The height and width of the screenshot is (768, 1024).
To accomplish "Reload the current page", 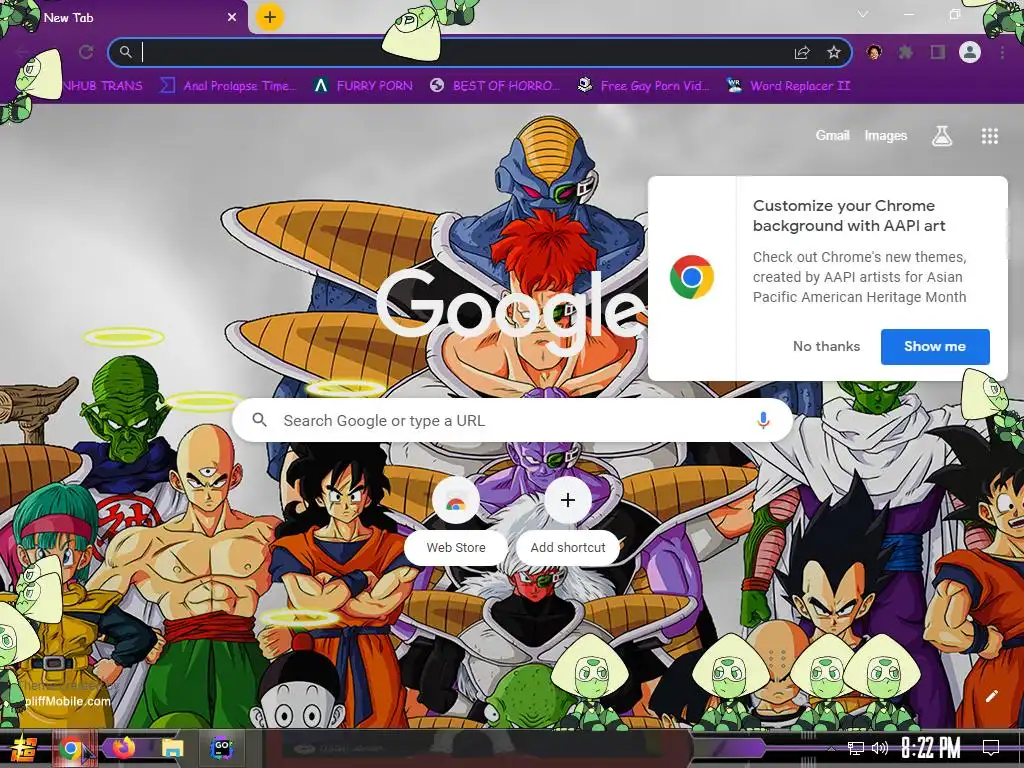I will tap(86, 52).
